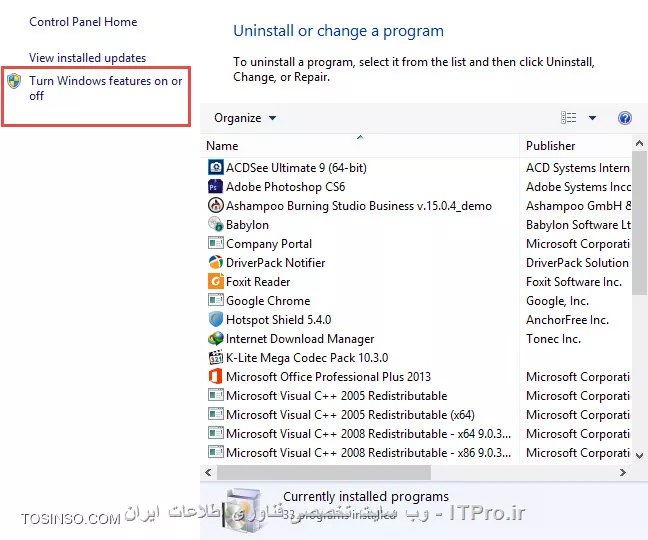Click publisher Foxit Software Inc. cell
This screenshot has height=540, width=648.
pos(574,282)
